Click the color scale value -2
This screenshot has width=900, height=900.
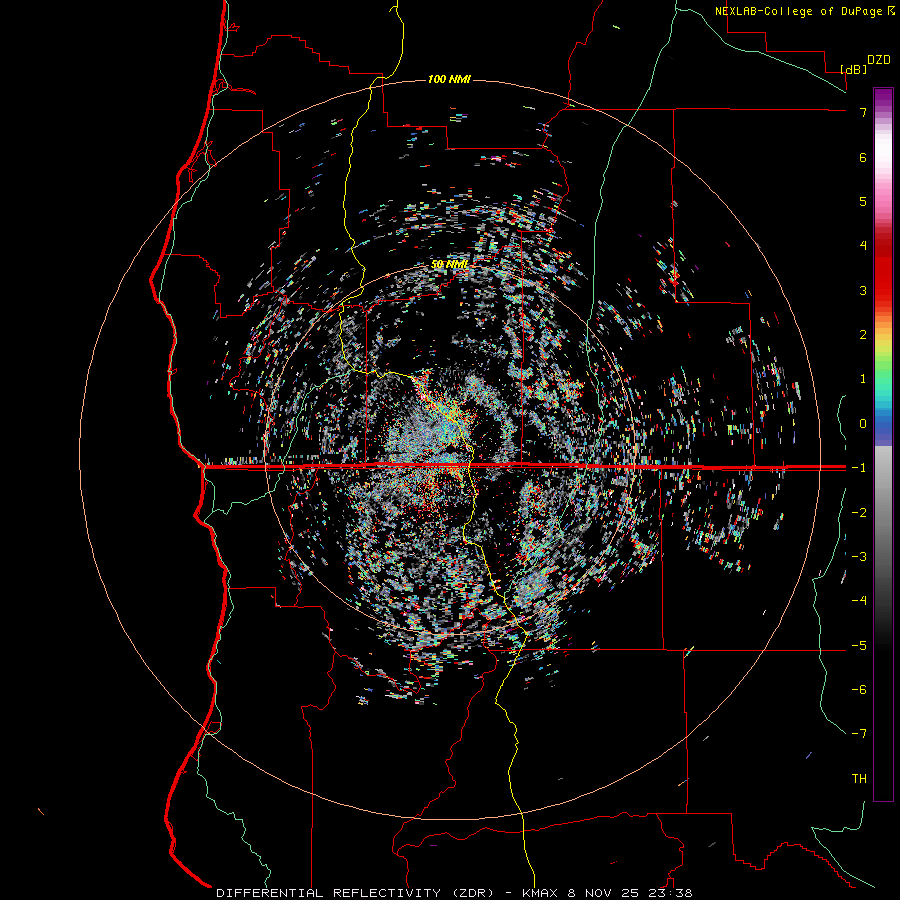coord(859,513)
